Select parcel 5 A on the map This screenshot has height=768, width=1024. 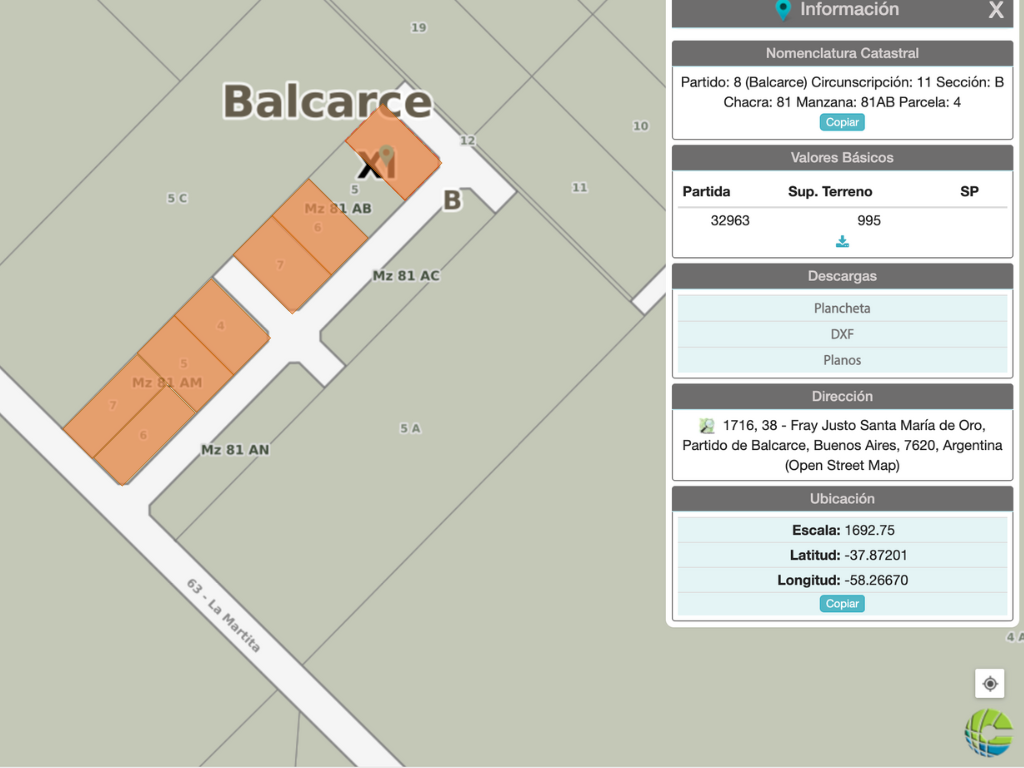click(410, 428)
